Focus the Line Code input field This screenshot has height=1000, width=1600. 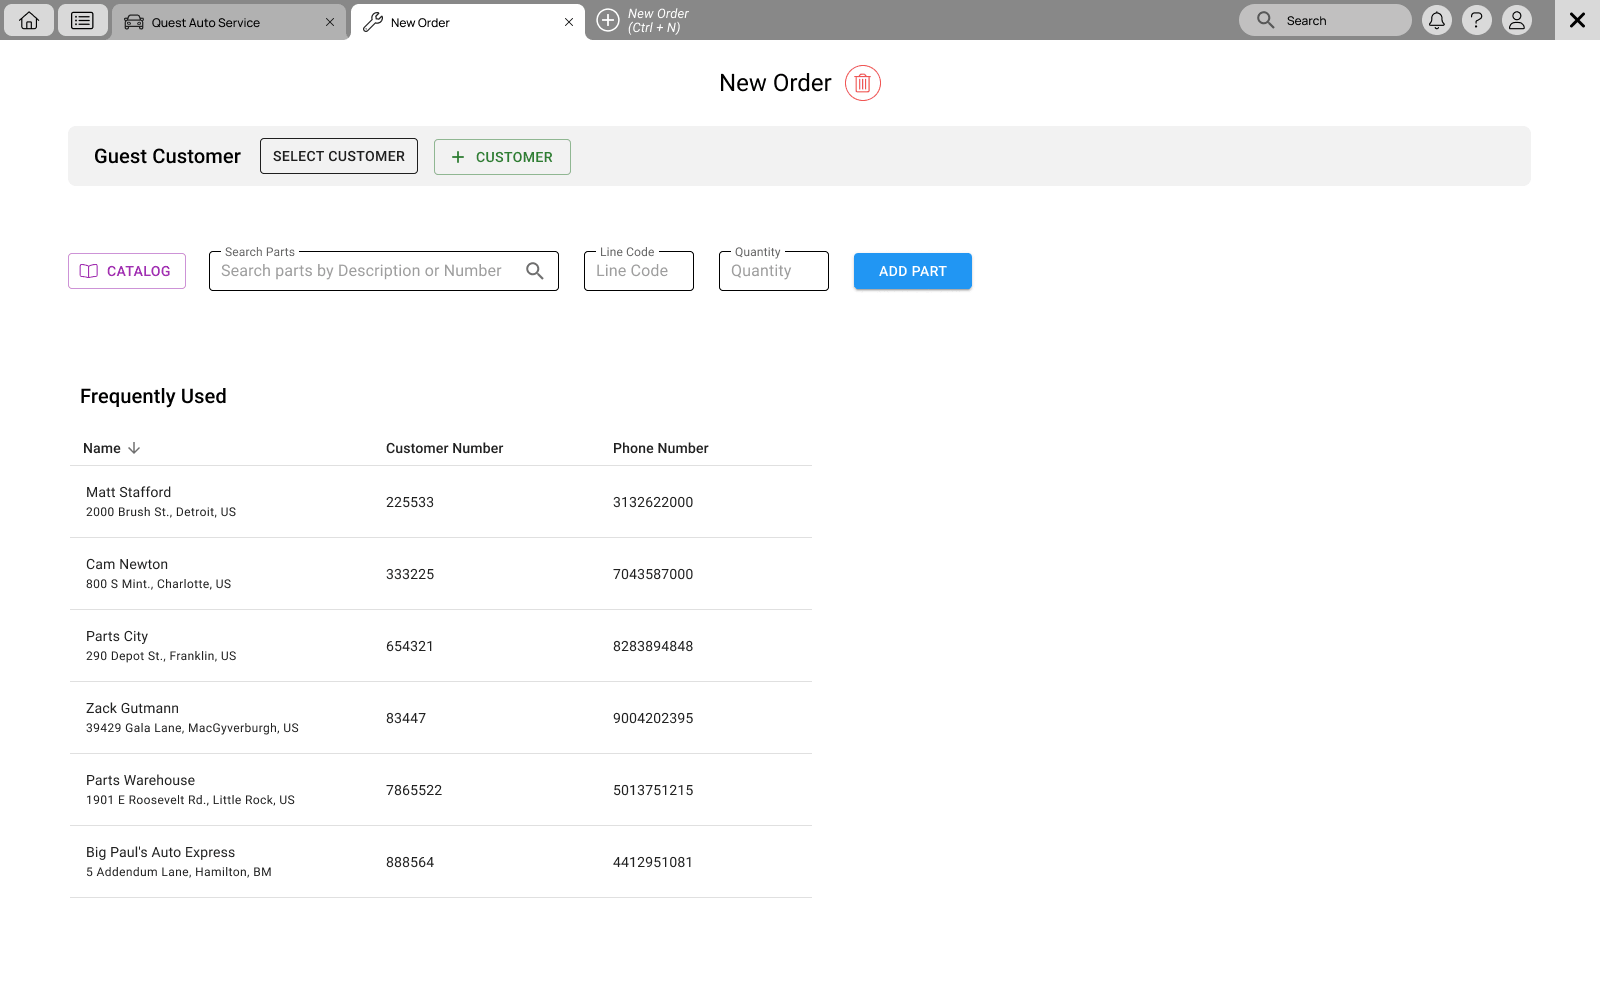[x=638, y=271]
